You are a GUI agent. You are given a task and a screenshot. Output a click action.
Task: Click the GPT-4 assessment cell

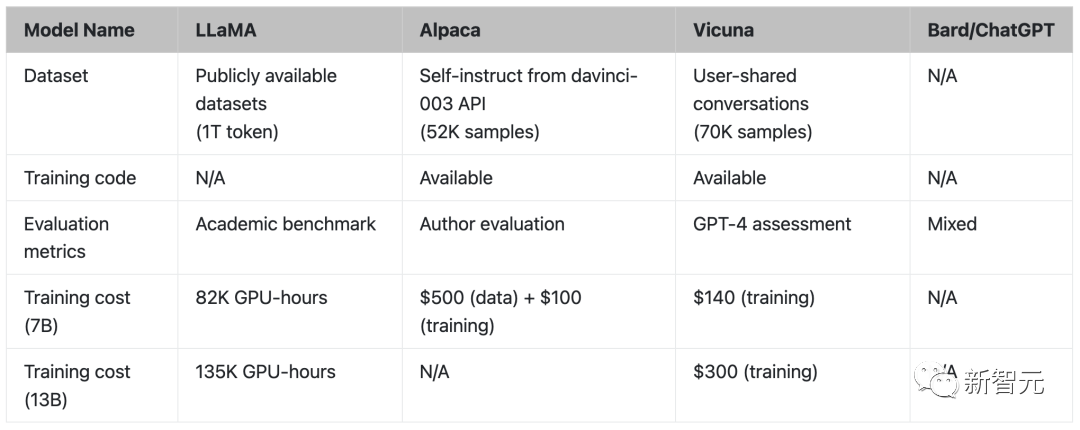pos(772,224)
